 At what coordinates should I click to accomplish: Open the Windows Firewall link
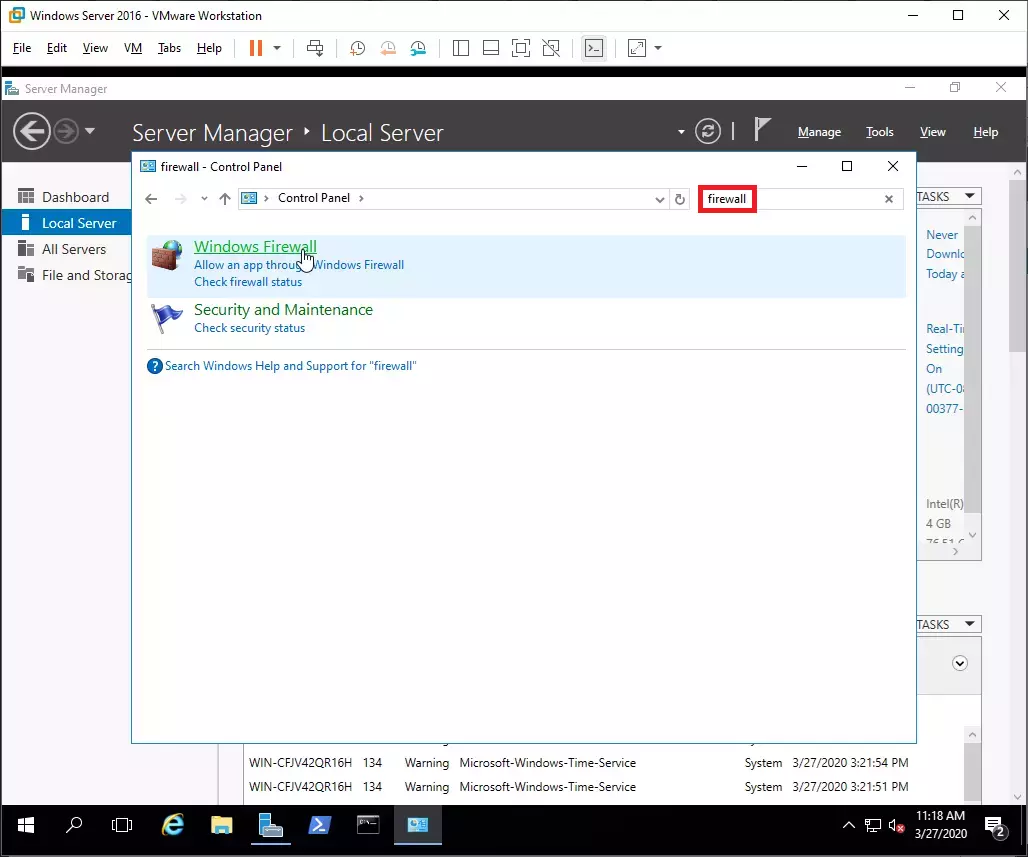coord(255,247)
